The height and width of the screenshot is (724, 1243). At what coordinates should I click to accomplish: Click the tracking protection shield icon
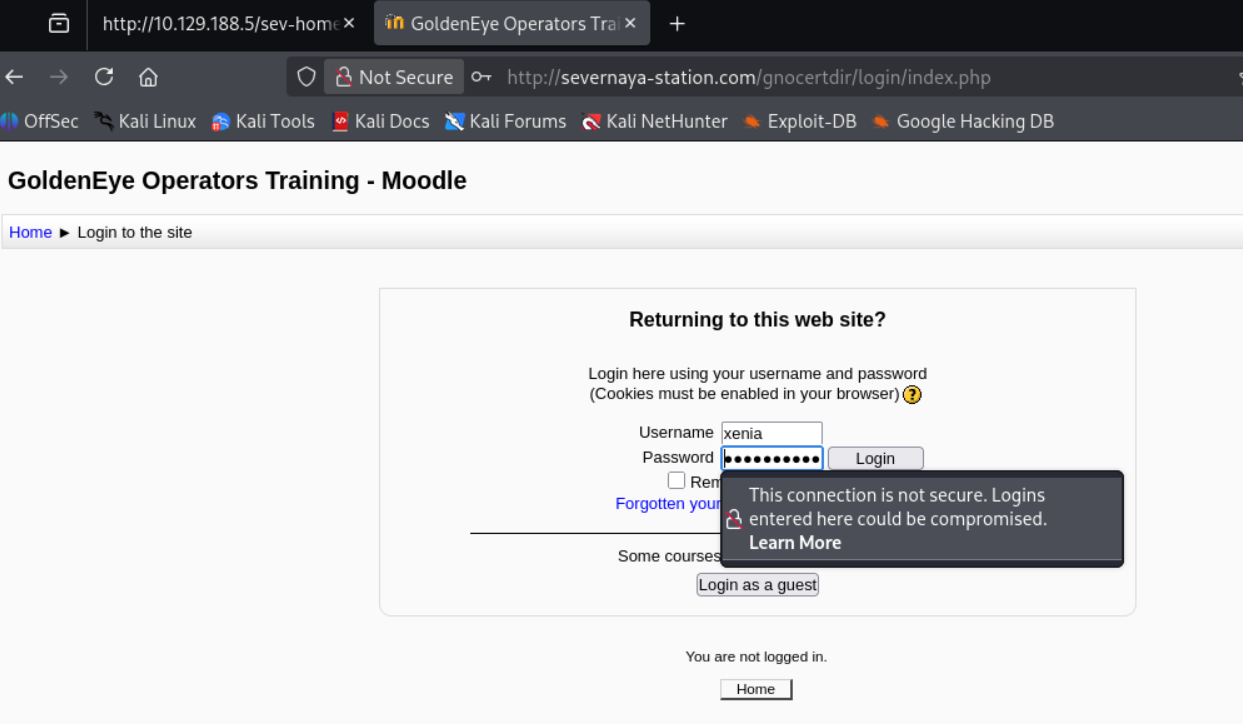pos(306,77)
